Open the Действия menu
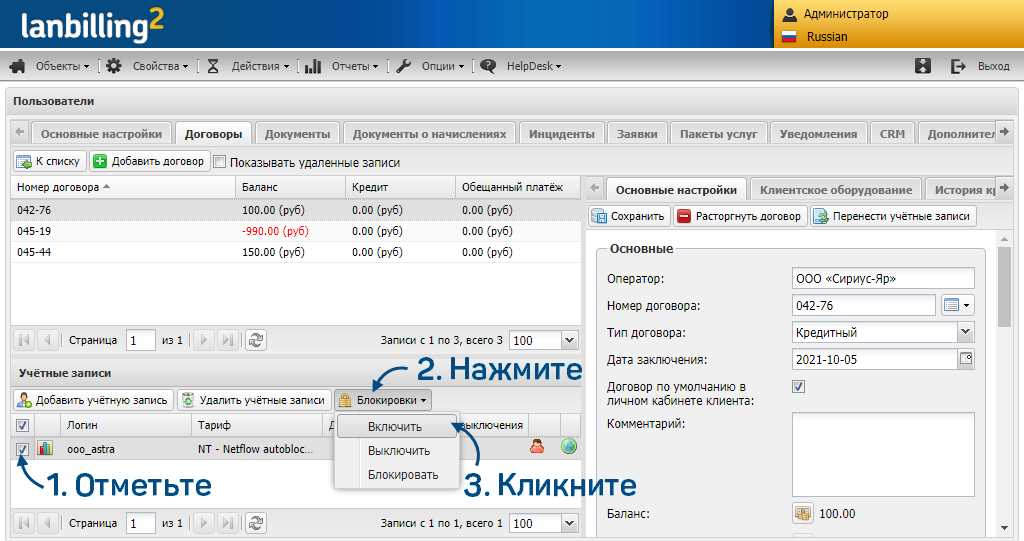1024x541 pixels. point(260,66)
